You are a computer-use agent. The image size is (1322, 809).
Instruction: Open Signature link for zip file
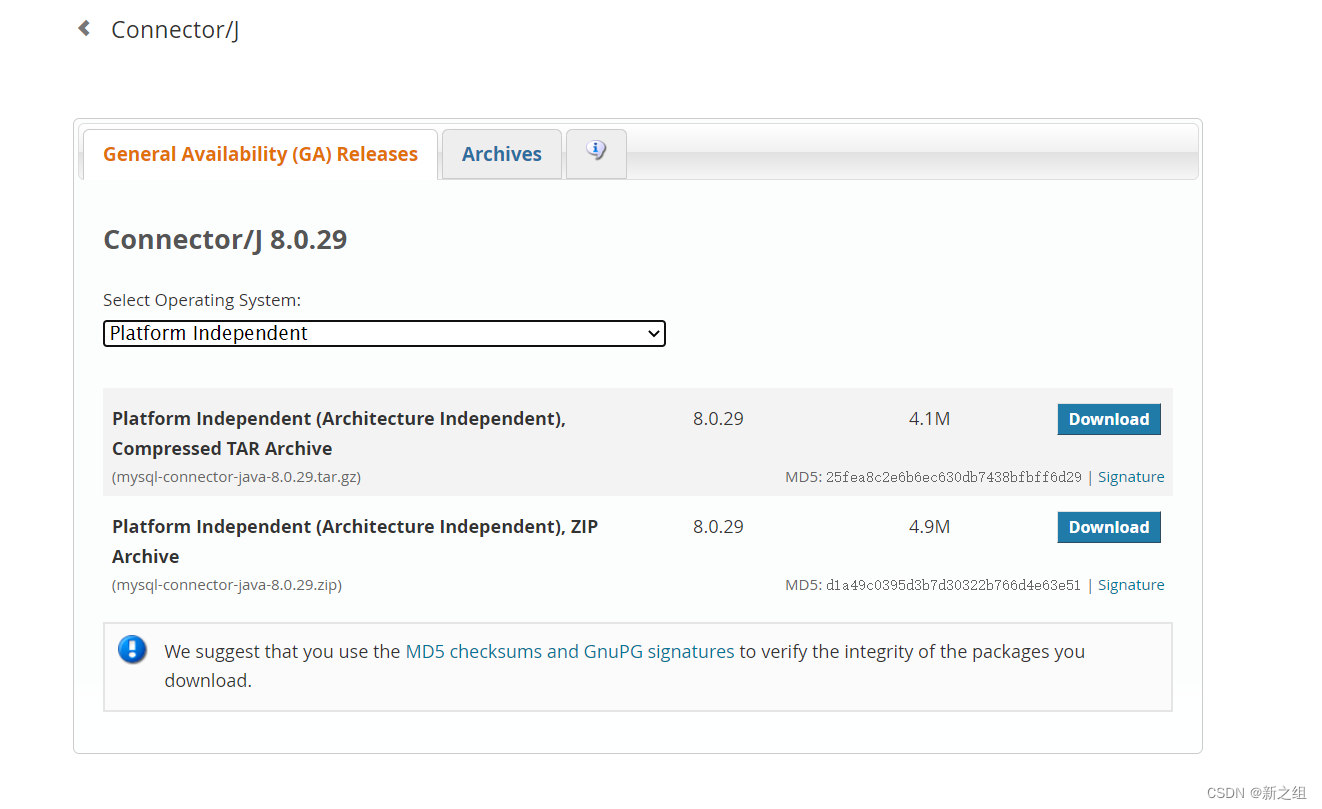(1131, 585)
